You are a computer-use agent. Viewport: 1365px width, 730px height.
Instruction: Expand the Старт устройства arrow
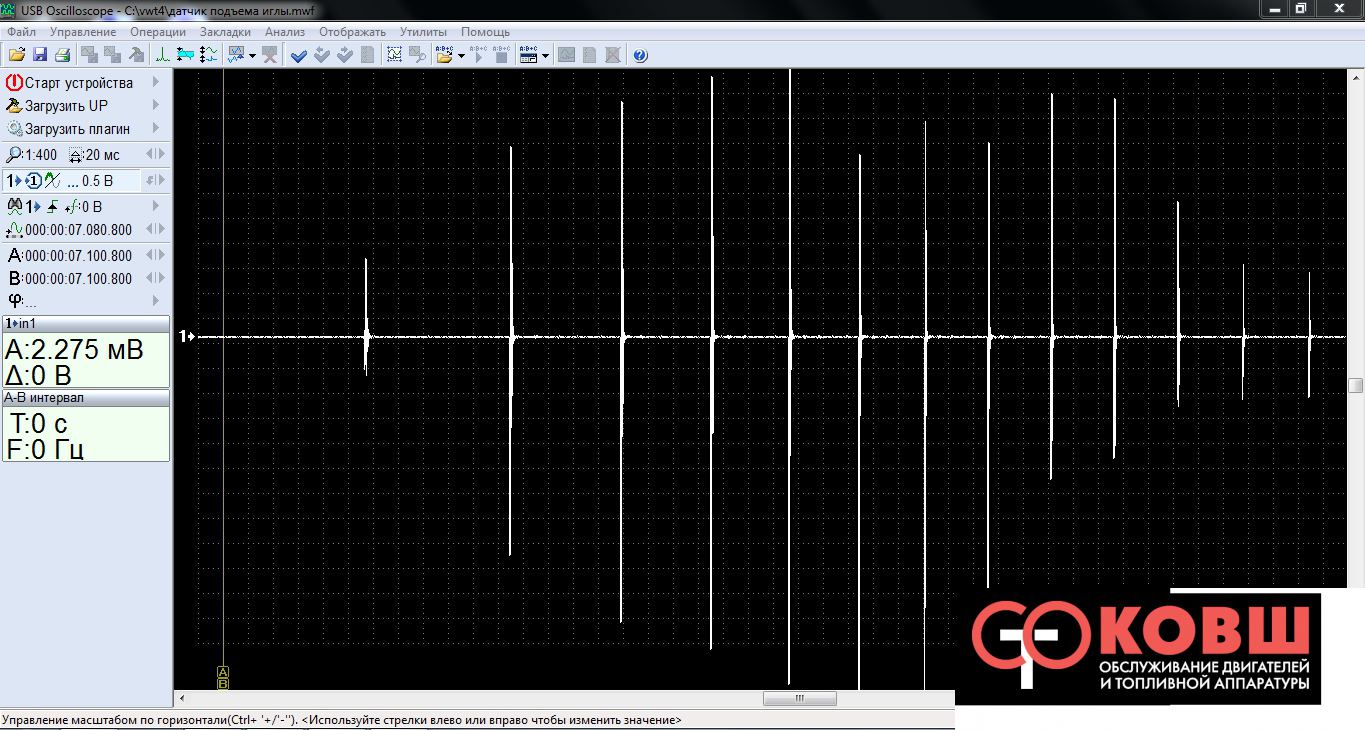tap(155, 82)
